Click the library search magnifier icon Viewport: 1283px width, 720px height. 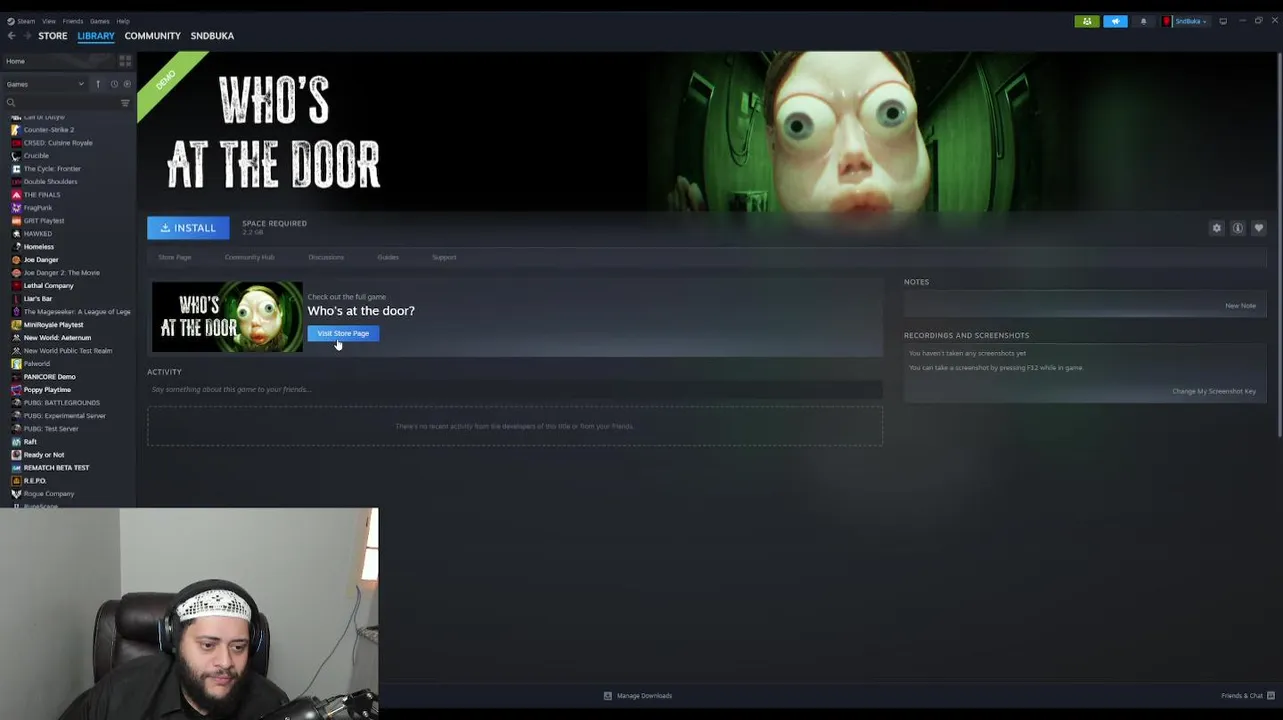pyautogui.click(x=11, y=103)
